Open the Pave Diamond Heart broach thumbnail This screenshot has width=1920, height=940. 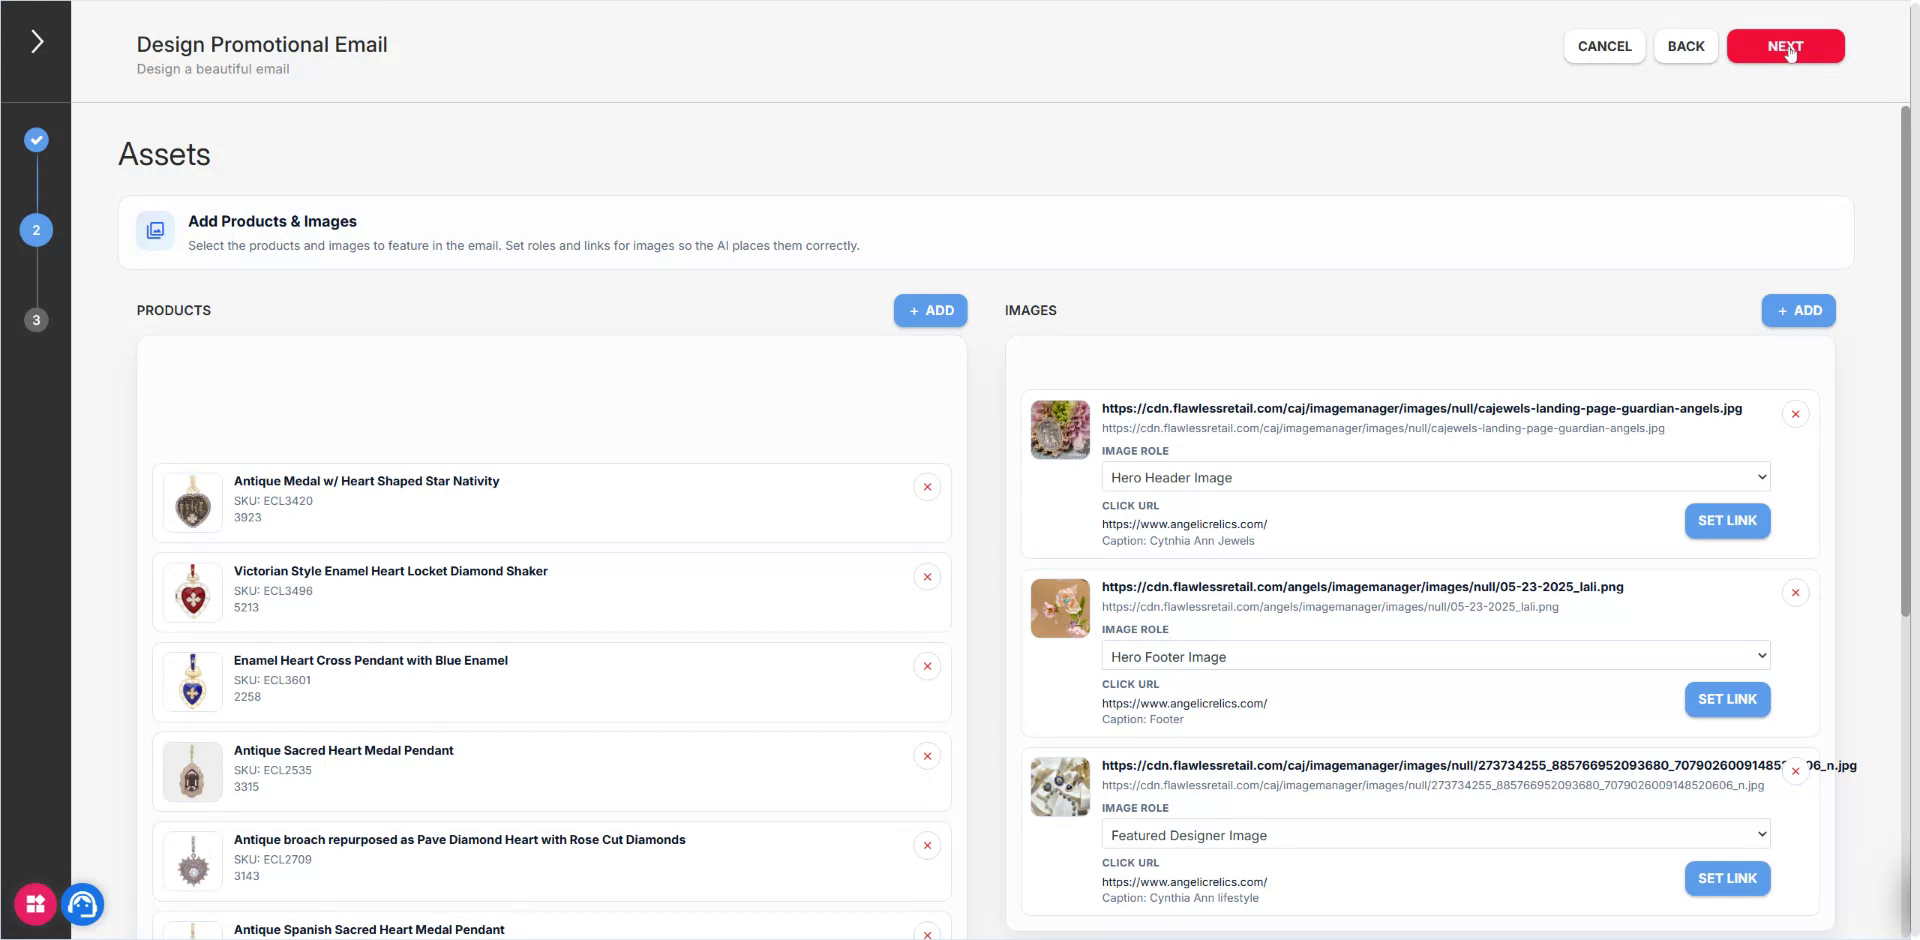pyautogui.click(x=193, y=862)
